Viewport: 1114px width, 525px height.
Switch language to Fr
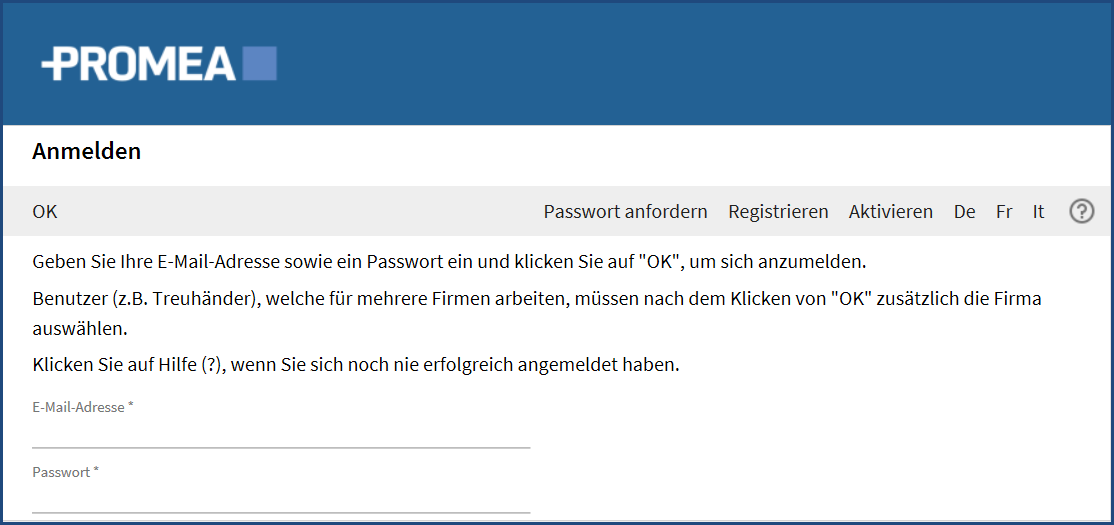click(x=1003, y=212)
